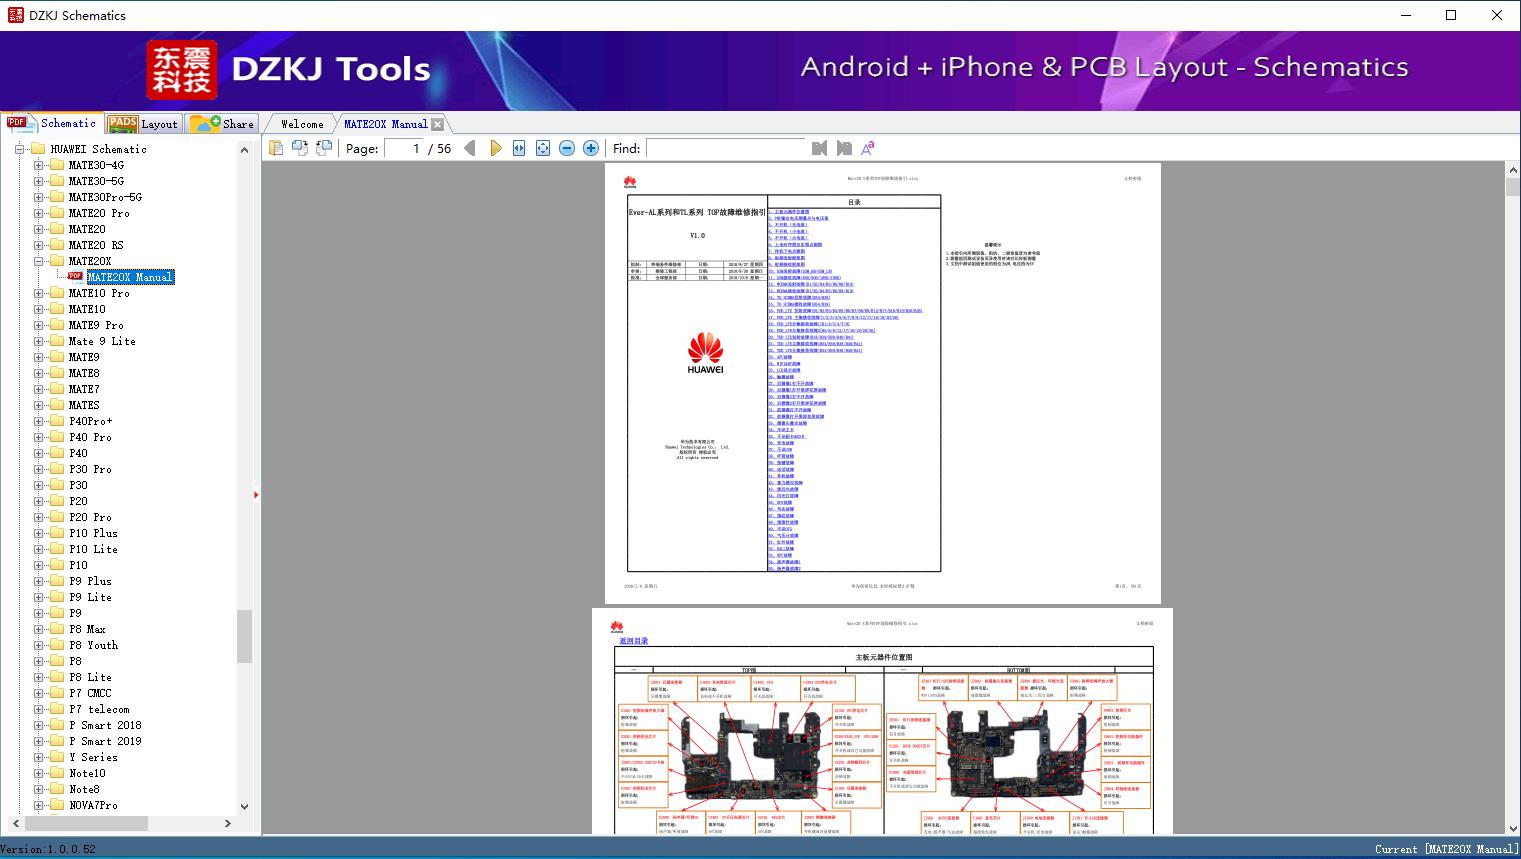
Task: Expand the MATE10 Pro folder node
Action: [38, 293]
